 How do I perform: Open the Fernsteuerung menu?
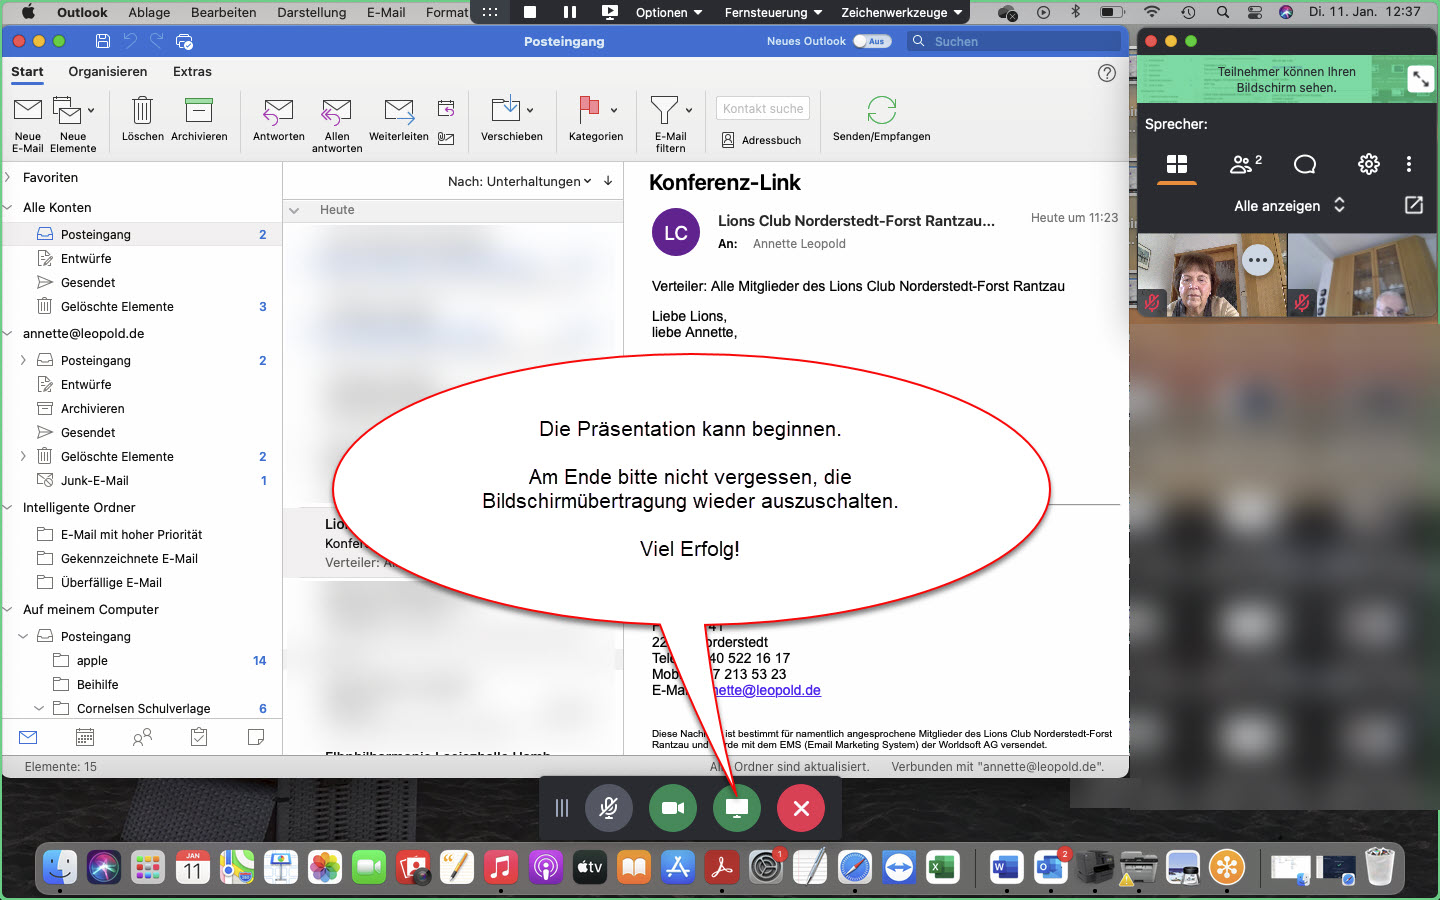pos(774,12)
